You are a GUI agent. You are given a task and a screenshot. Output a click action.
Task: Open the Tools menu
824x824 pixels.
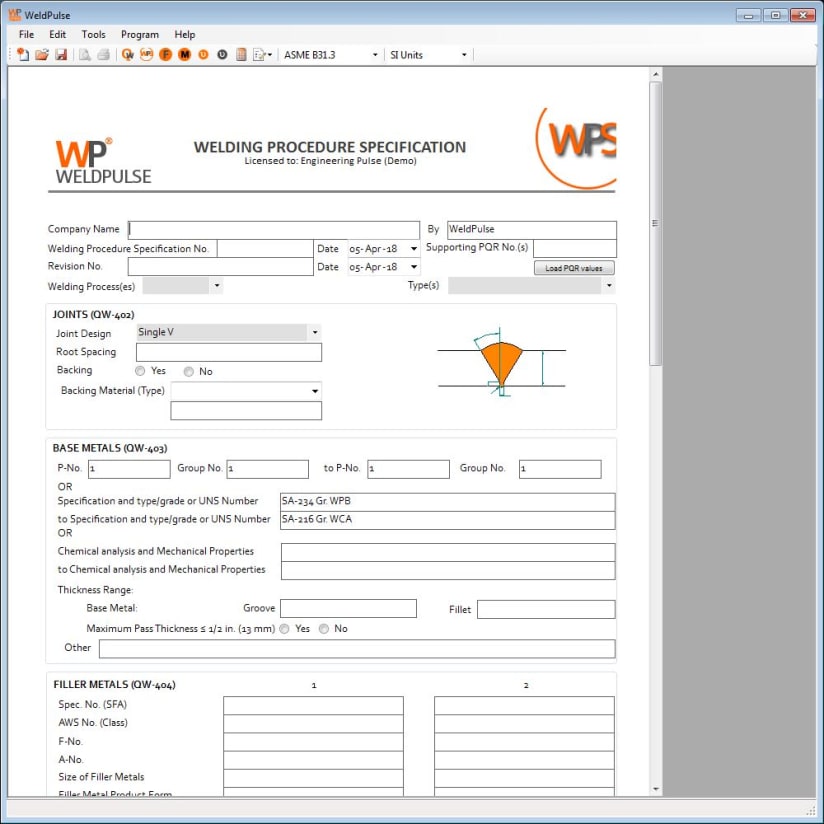pyautogui.click(x=94, y=35)
